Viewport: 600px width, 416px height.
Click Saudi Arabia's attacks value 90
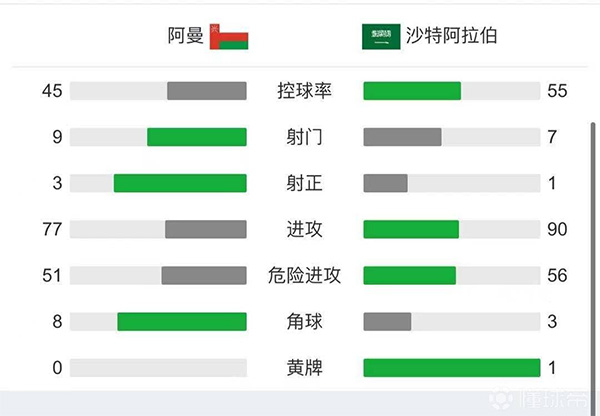pos(557,229)
